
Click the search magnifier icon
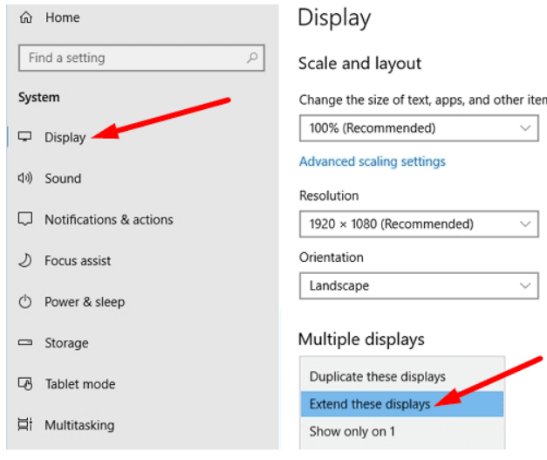[x=252, y=58]
